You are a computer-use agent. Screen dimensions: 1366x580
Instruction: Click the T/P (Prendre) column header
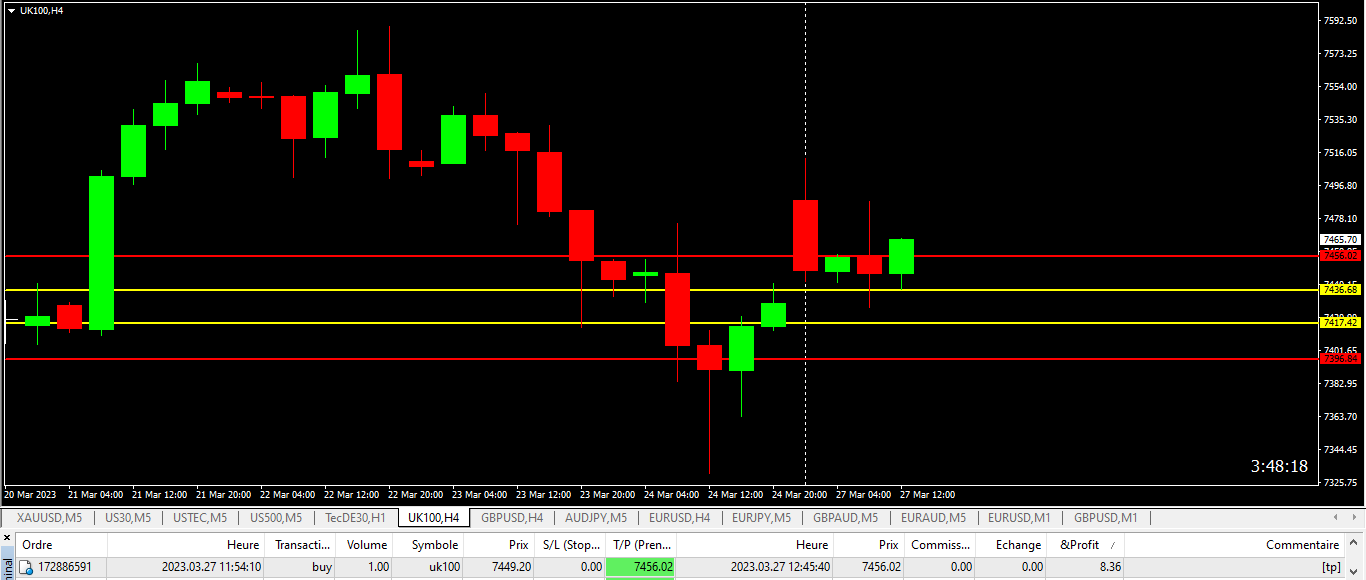click(641, 545)
